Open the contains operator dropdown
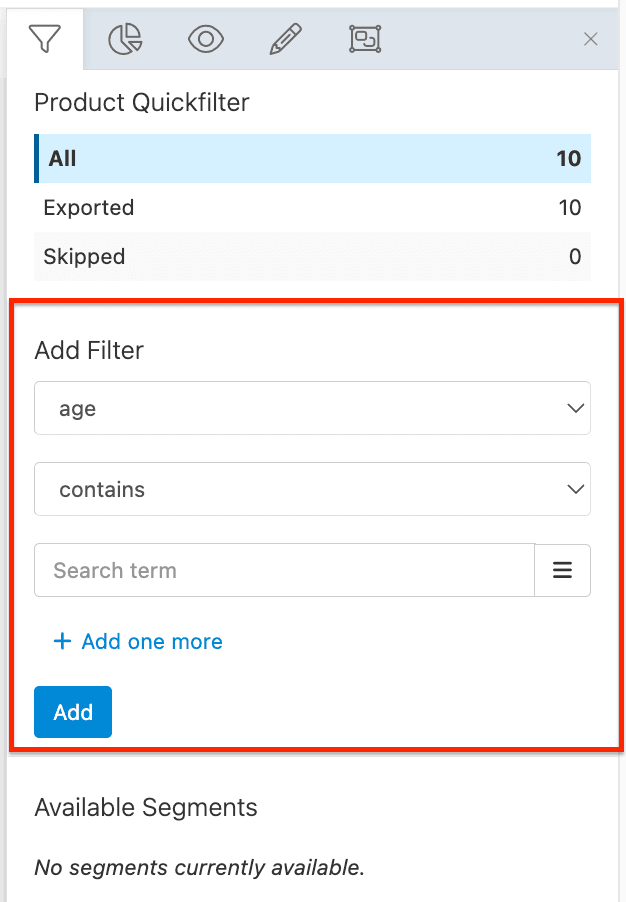The image size is (626, 902). click(x=312, y=489)
